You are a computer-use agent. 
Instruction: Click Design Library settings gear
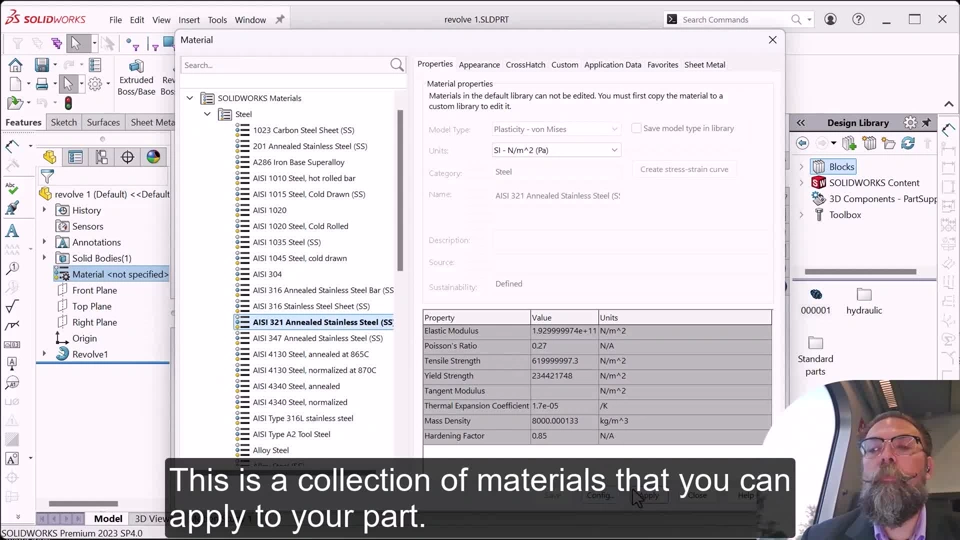click(910, 122)
